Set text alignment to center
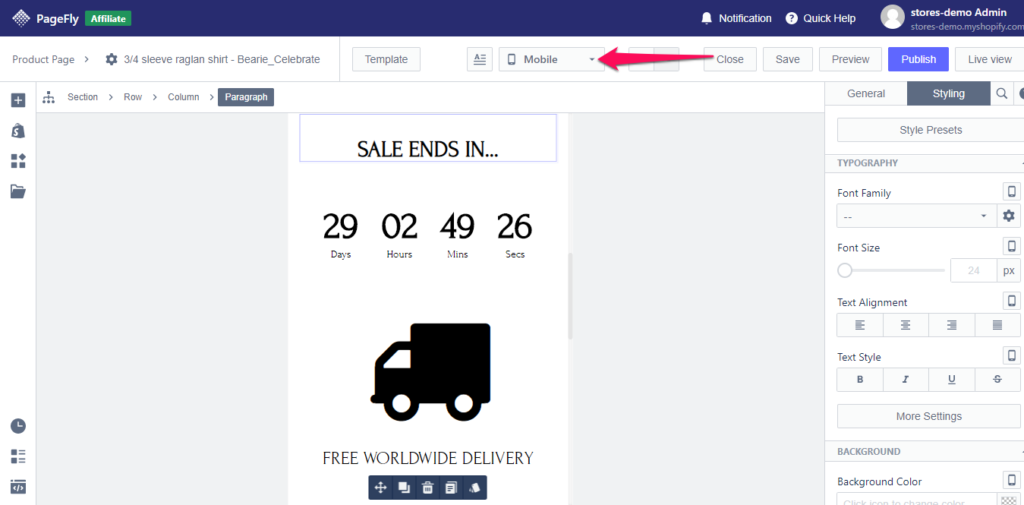The height and width of the screenshot is (505, 1024). (905, 325)
